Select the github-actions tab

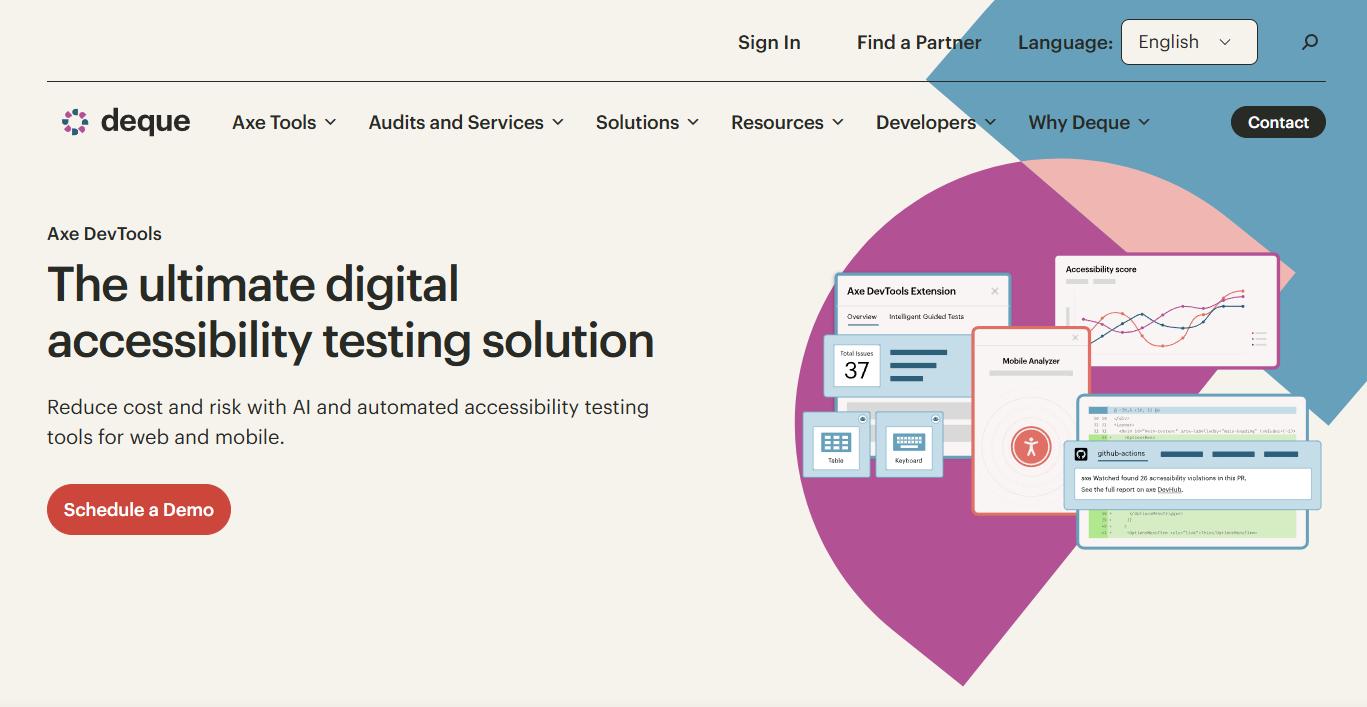coord(1121,454)
